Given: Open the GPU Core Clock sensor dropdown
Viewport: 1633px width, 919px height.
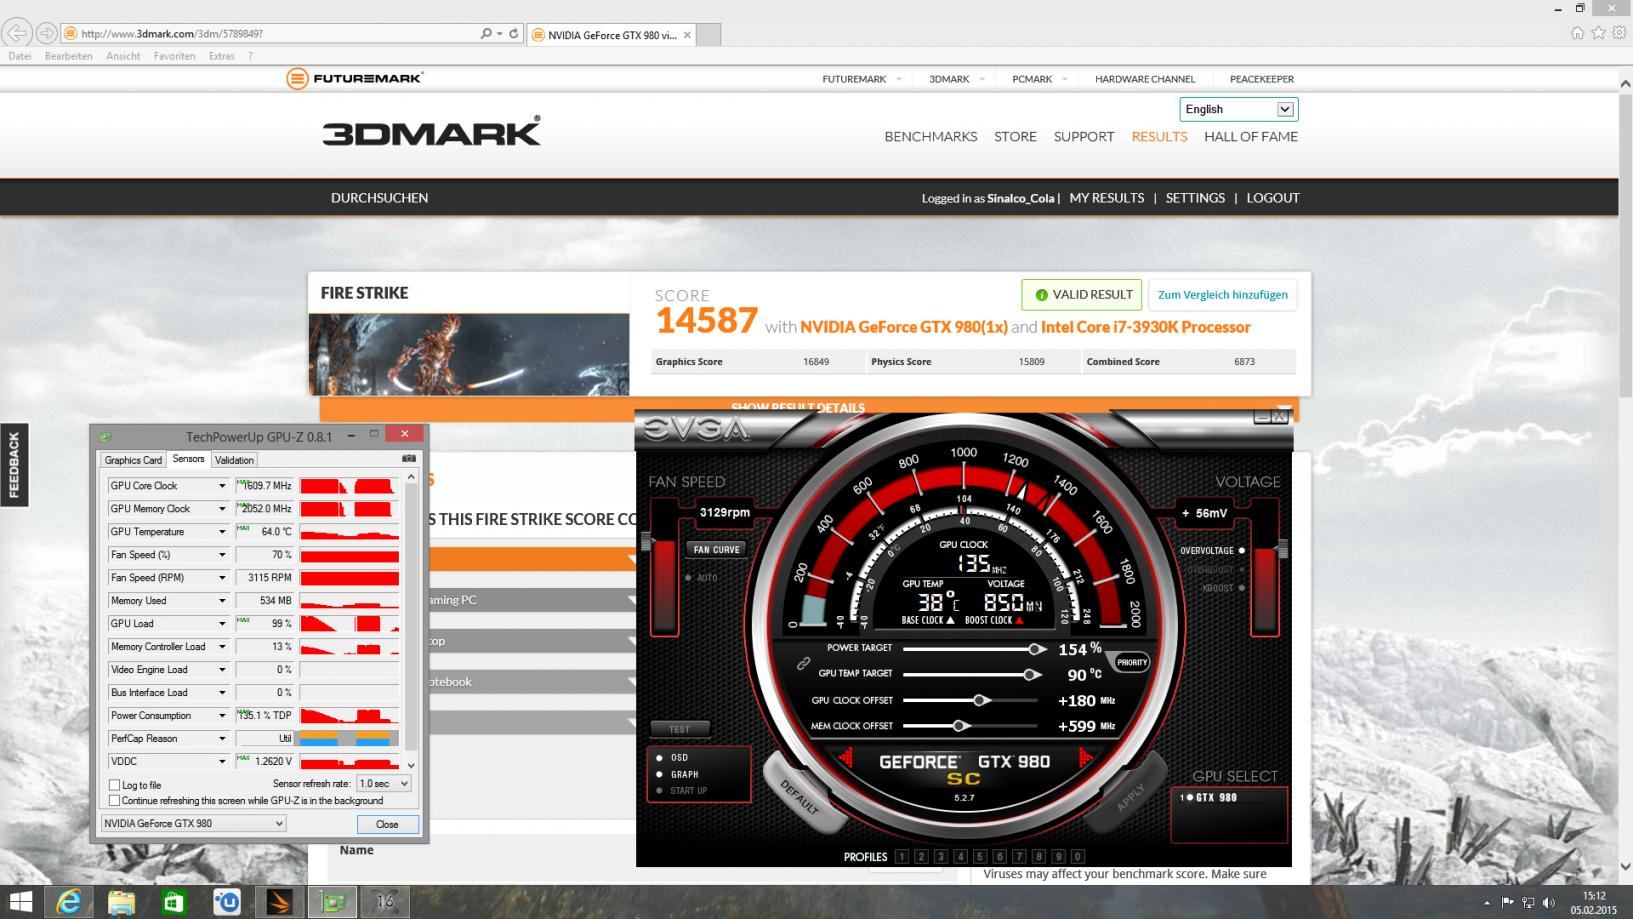Looking at the screenshot, I should coord(222,486).
